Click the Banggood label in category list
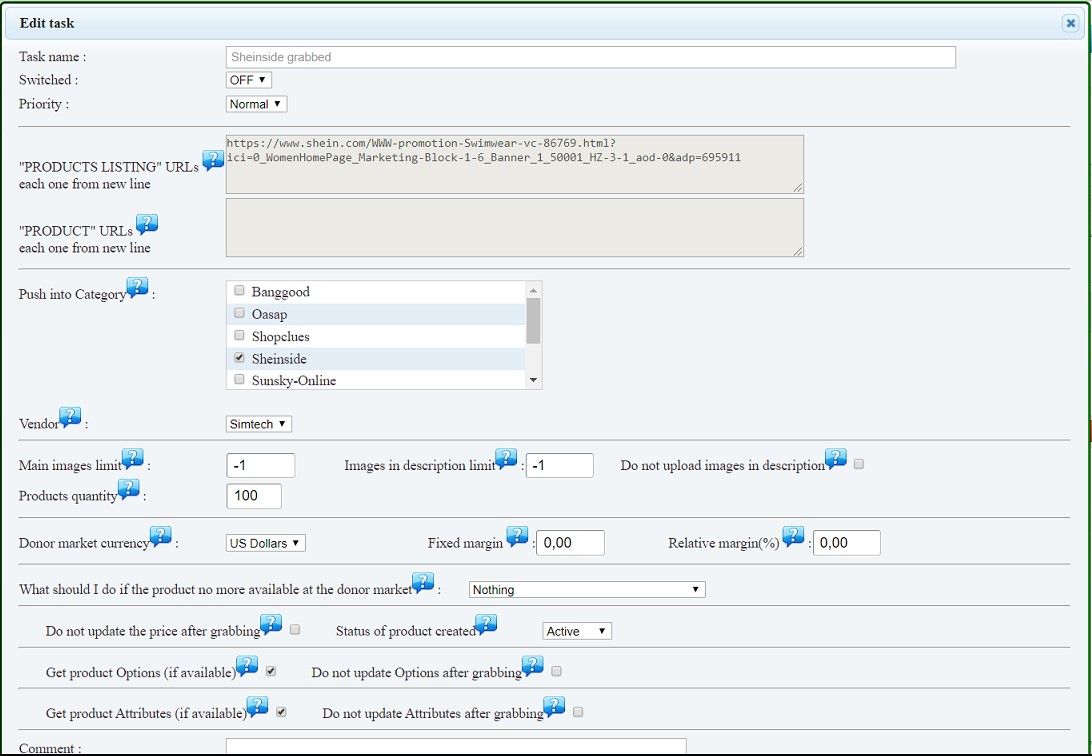Image resolution: width=1092 pixels, height=756 pixels. coord(281,292)
